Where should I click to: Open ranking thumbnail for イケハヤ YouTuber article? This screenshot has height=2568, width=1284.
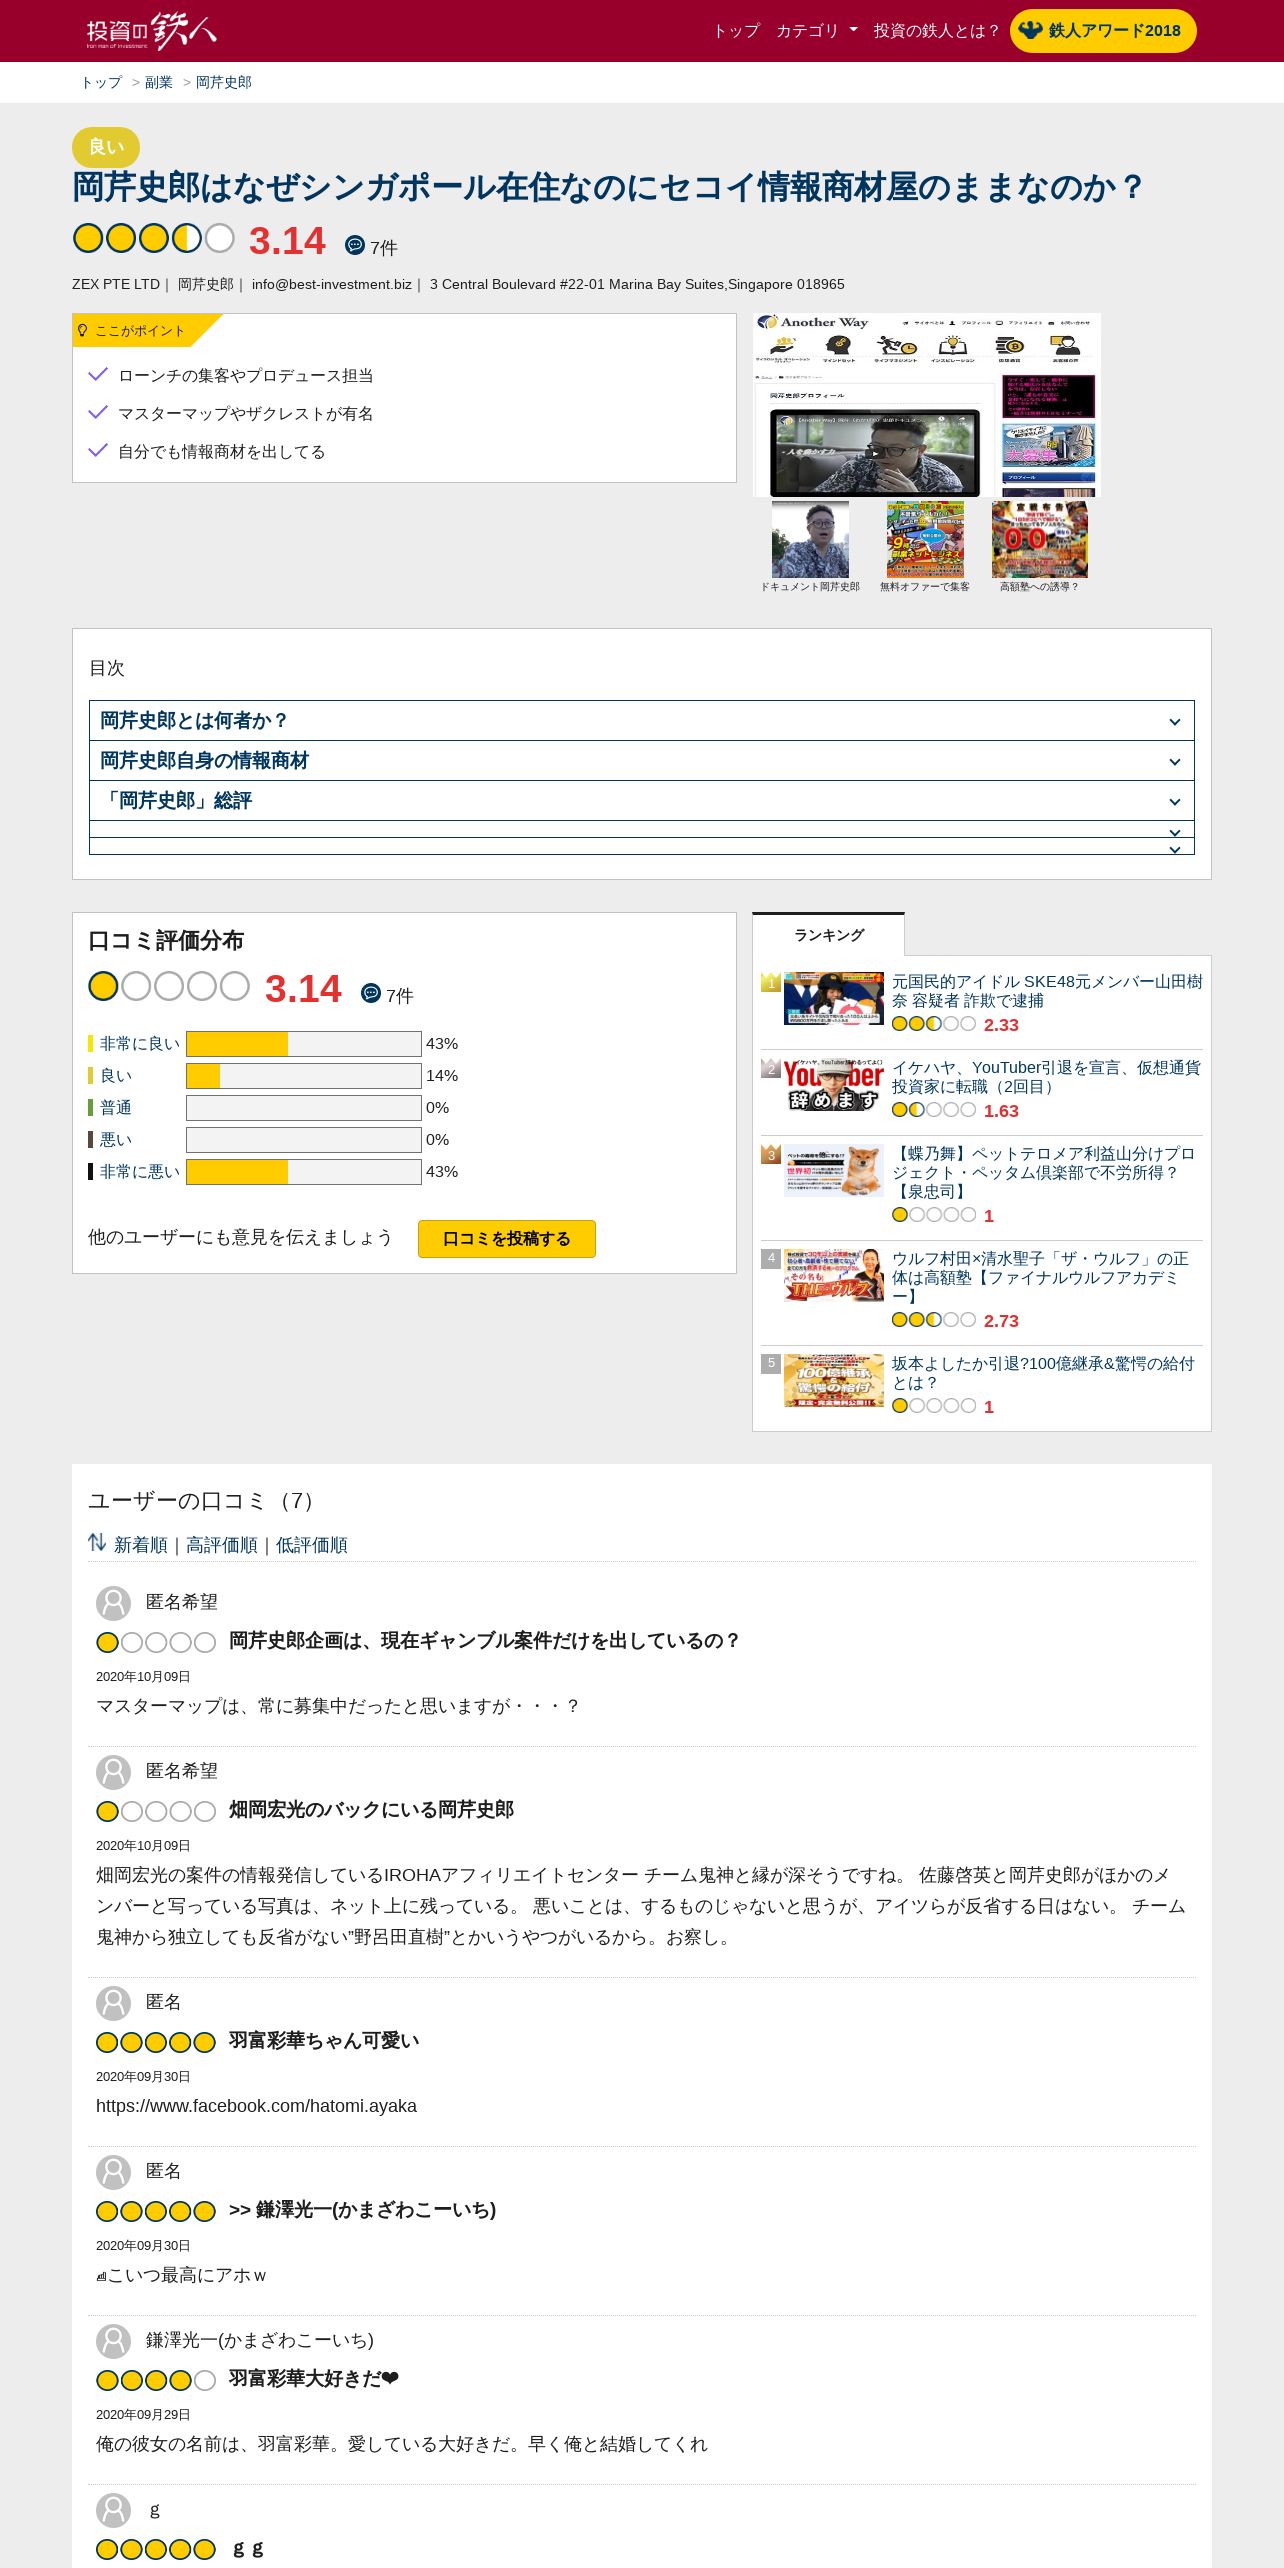pos(834,1084)
